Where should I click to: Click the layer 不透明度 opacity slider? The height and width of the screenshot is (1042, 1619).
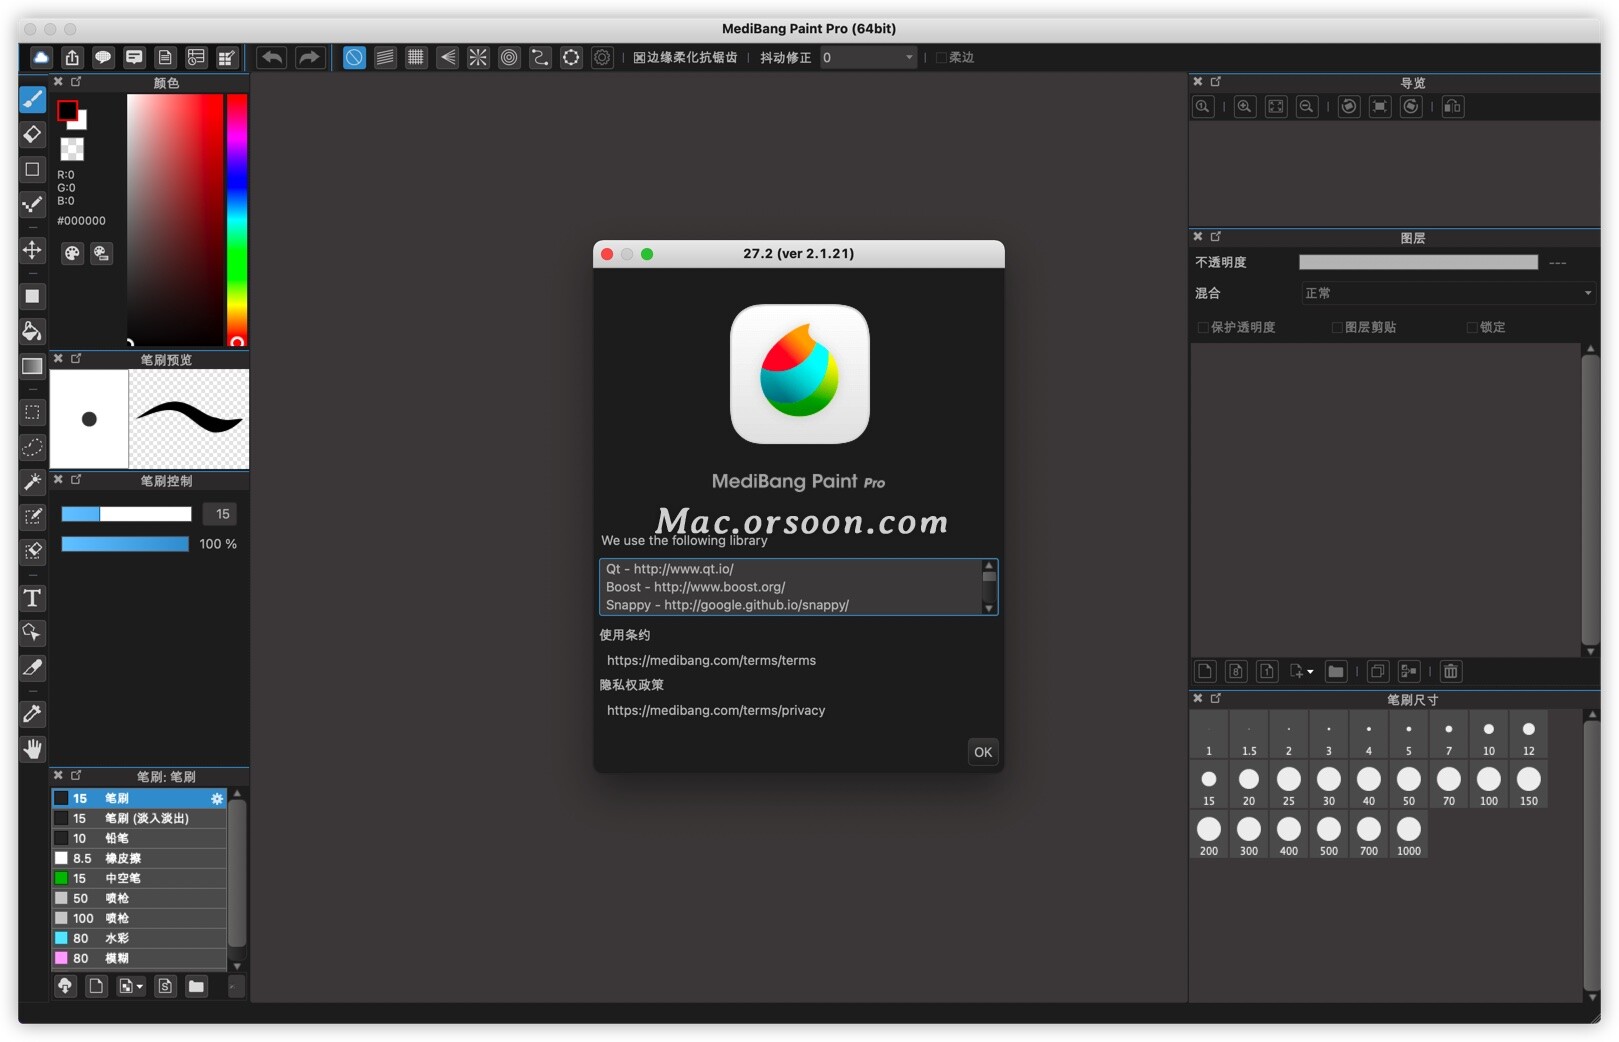pos(1418,262)
